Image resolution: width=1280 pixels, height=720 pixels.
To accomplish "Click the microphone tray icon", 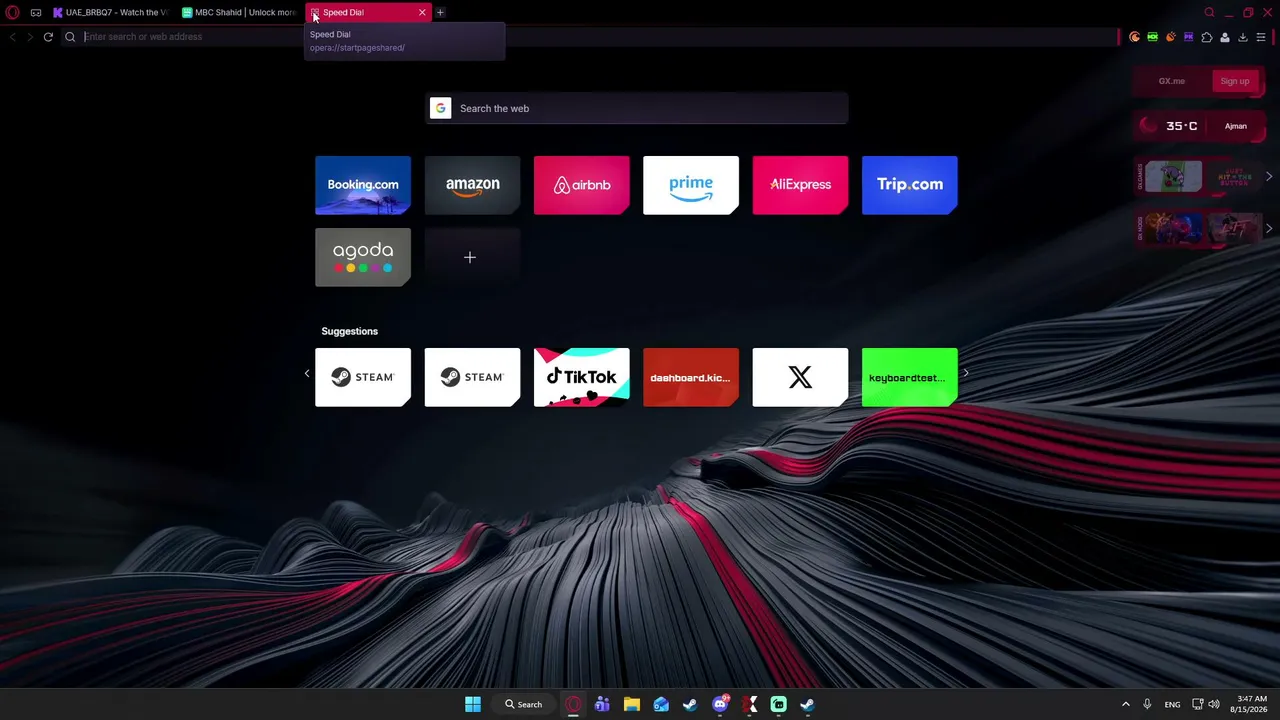I will 1147,704.
